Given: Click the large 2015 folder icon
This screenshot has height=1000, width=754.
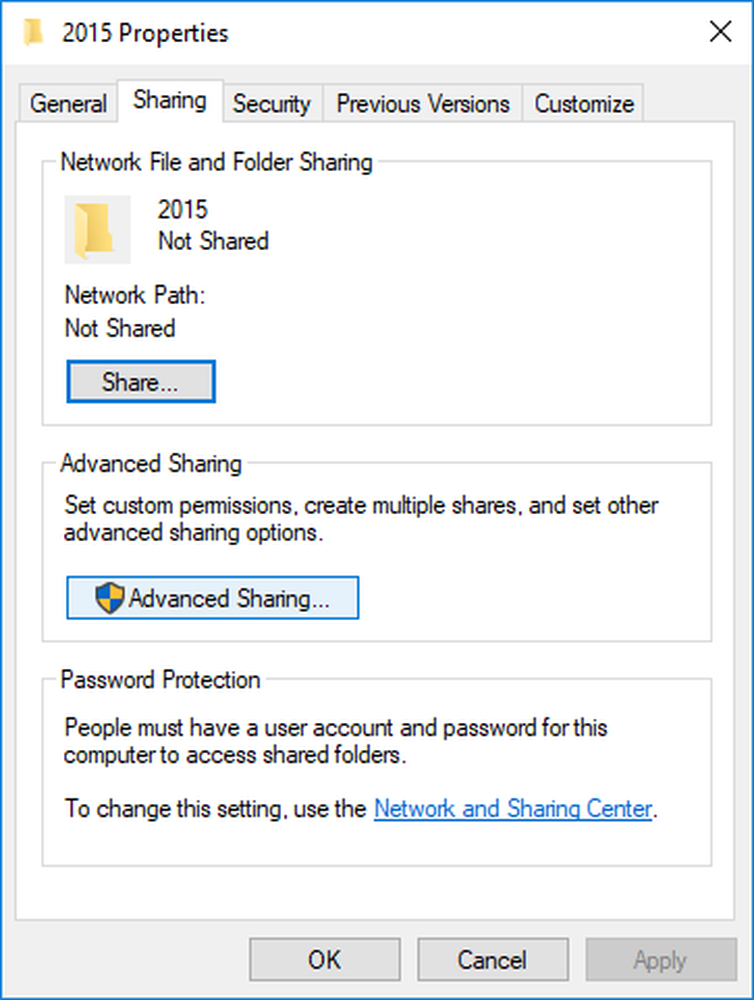Looking at the screenshot, I should [x=97, y=229].
